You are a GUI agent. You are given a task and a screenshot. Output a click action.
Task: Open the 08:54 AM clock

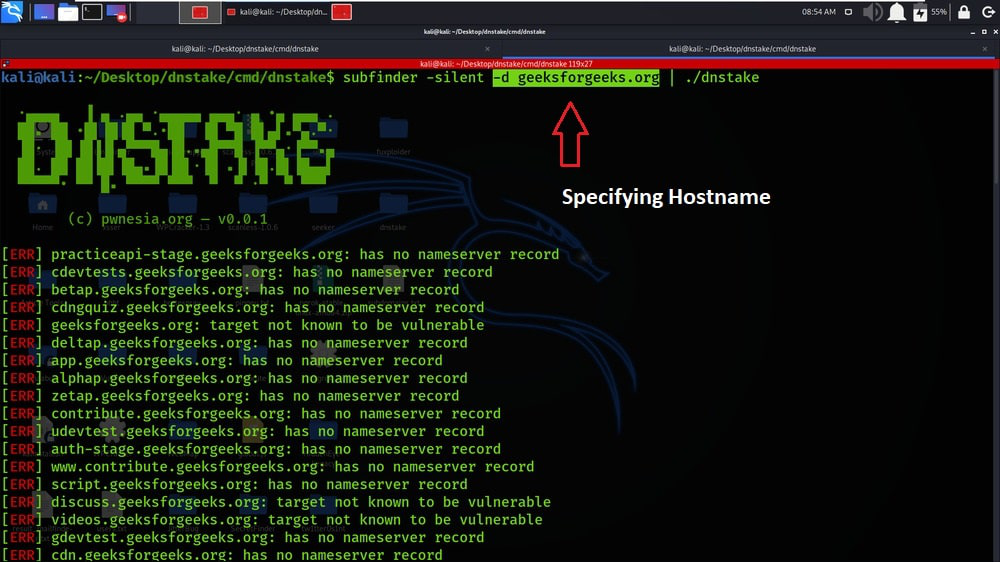pyautogui.click(x=818, y=12)
